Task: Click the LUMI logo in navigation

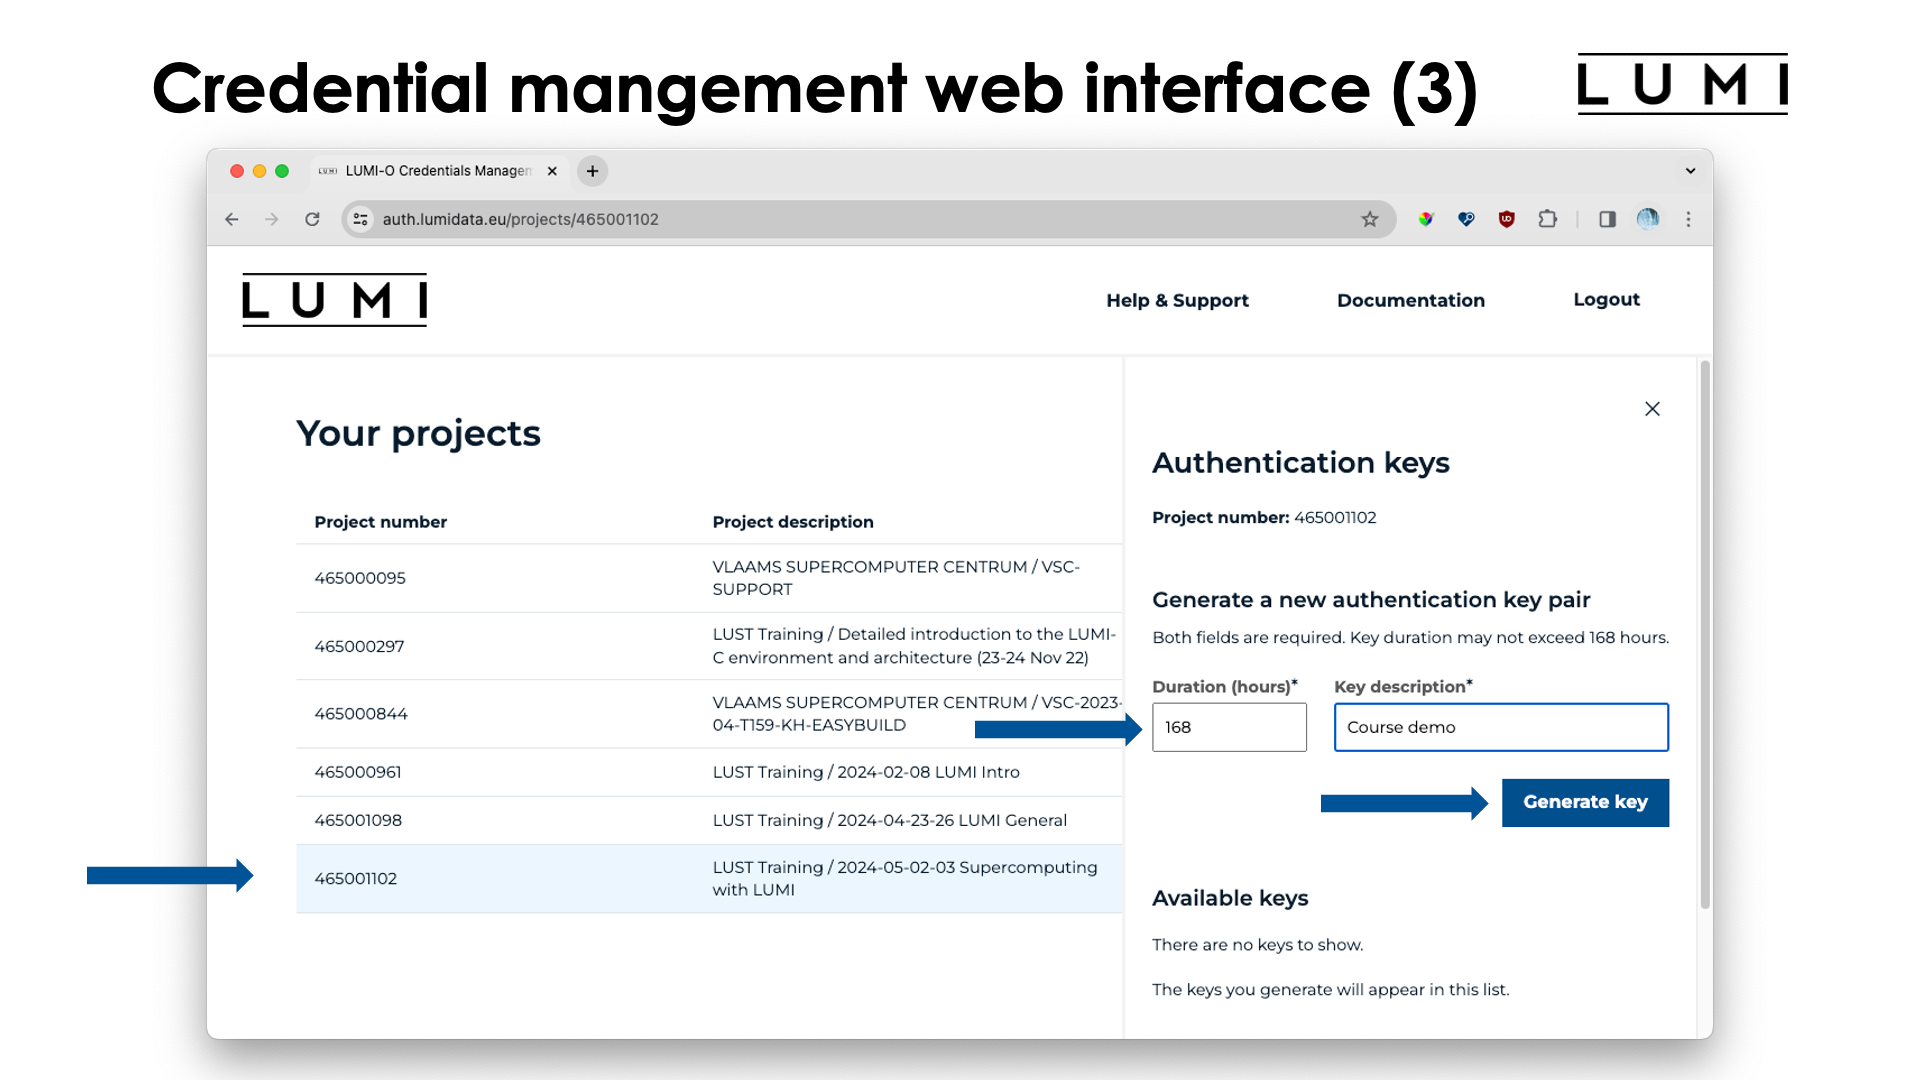Action: (x=335, y=299)
